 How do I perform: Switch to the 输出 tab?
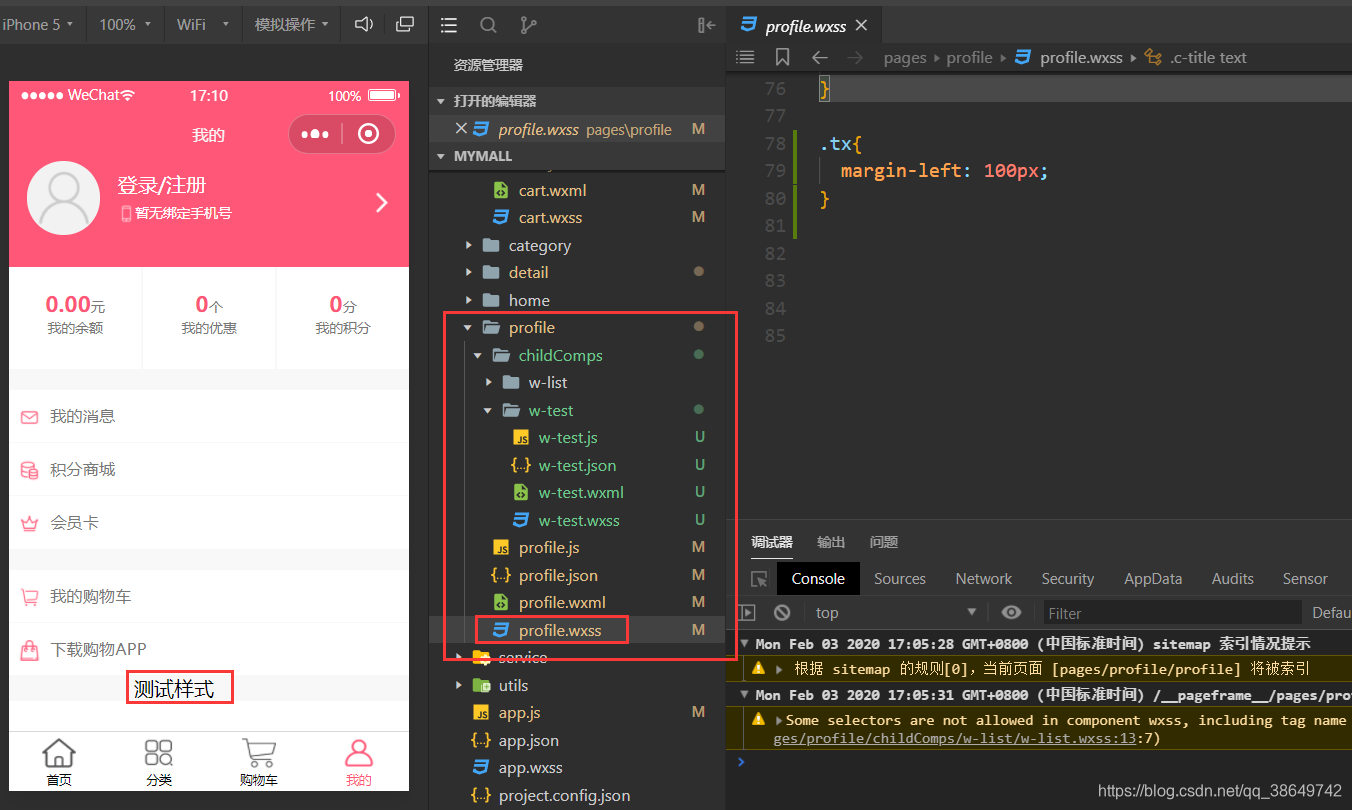[831, 542]
